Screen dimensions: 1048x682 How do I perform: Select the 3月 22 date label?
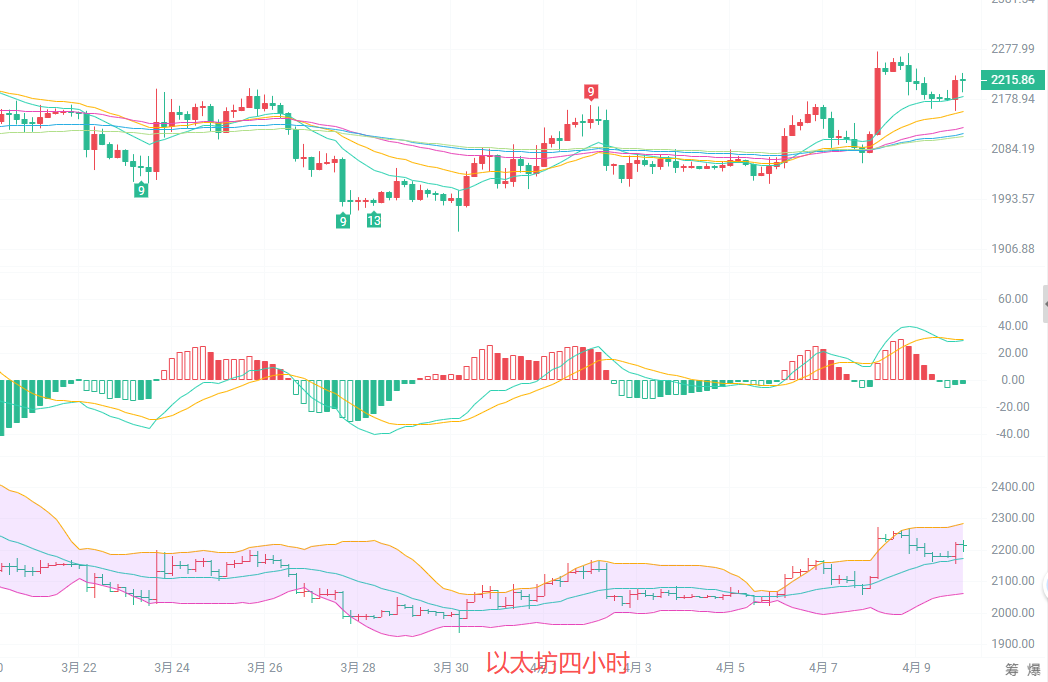pyautogui.click(x=77, y=667)
